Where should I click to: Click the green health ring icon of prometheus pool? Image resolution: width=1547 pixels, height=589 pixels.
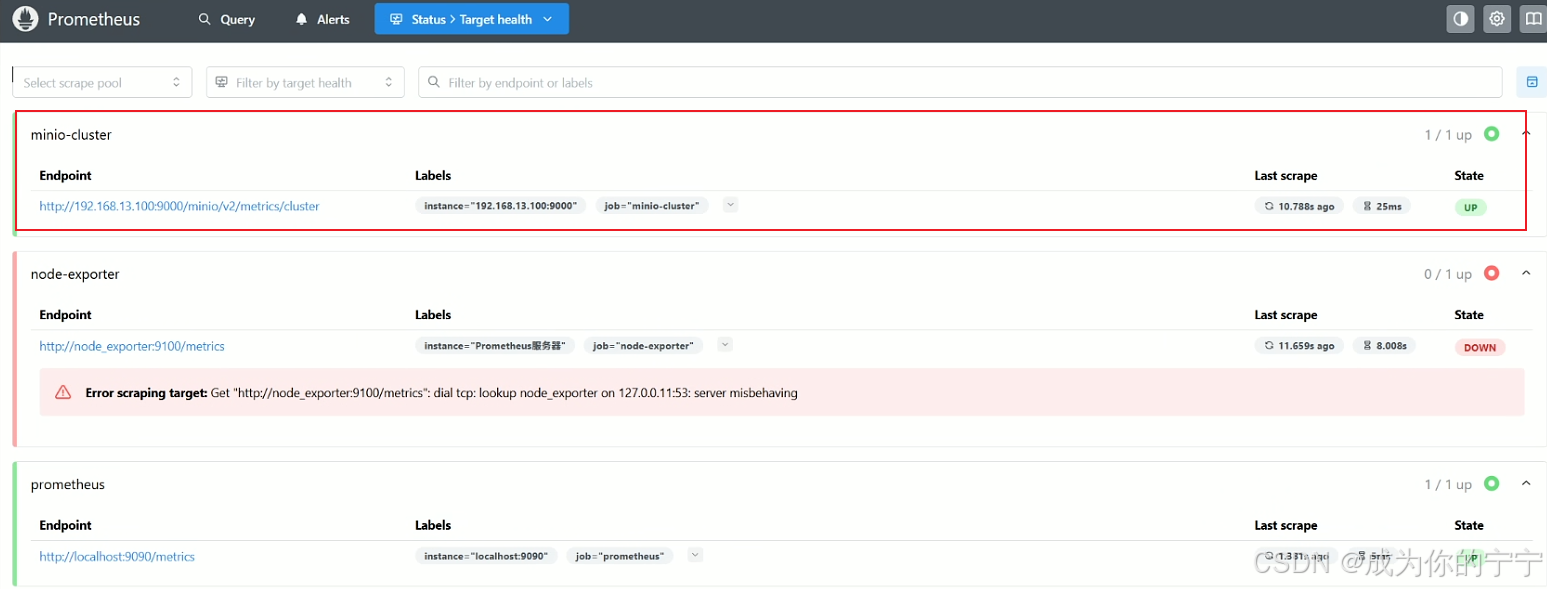click(x=1491, y=484)
